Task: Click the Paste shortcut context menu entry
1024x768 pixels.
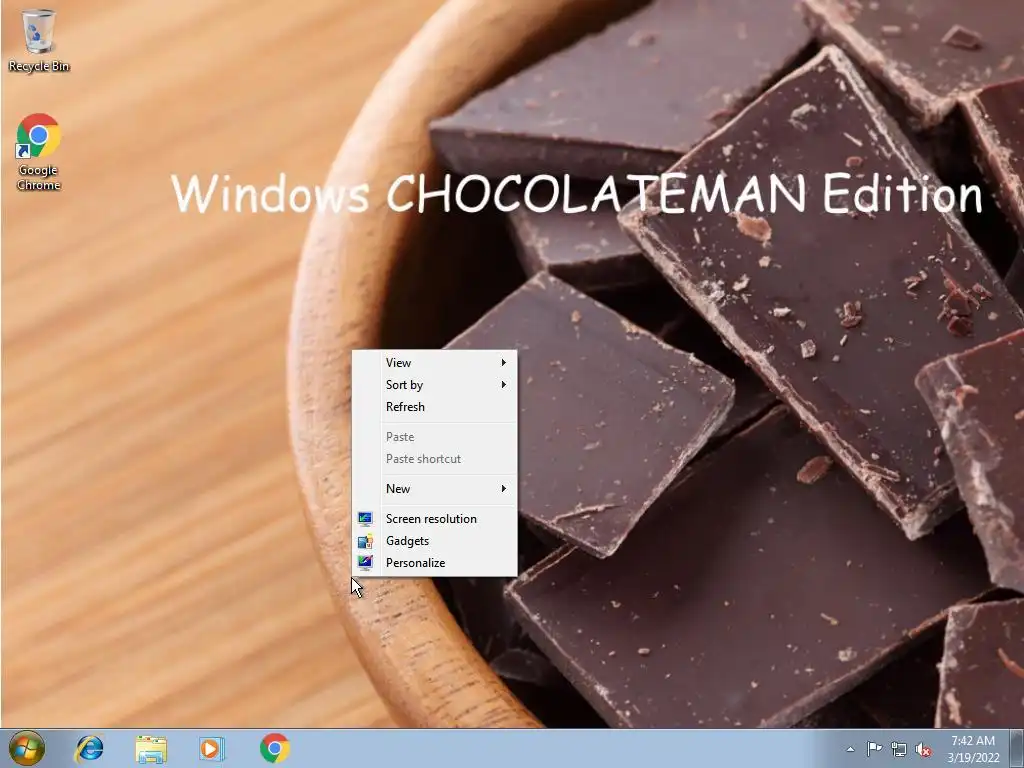Action: [434, 459]
